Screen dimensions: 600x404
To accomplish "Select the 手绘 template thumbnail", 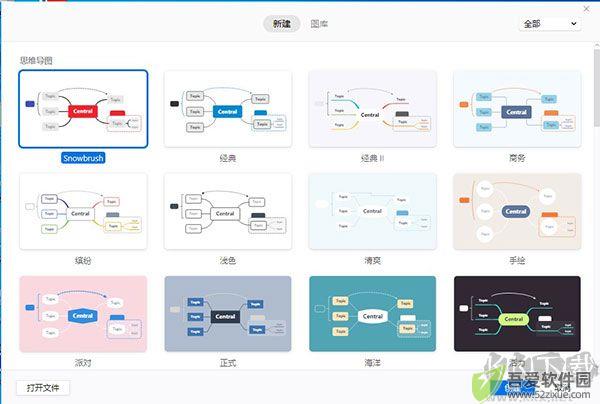I will [x=517, y=211].
